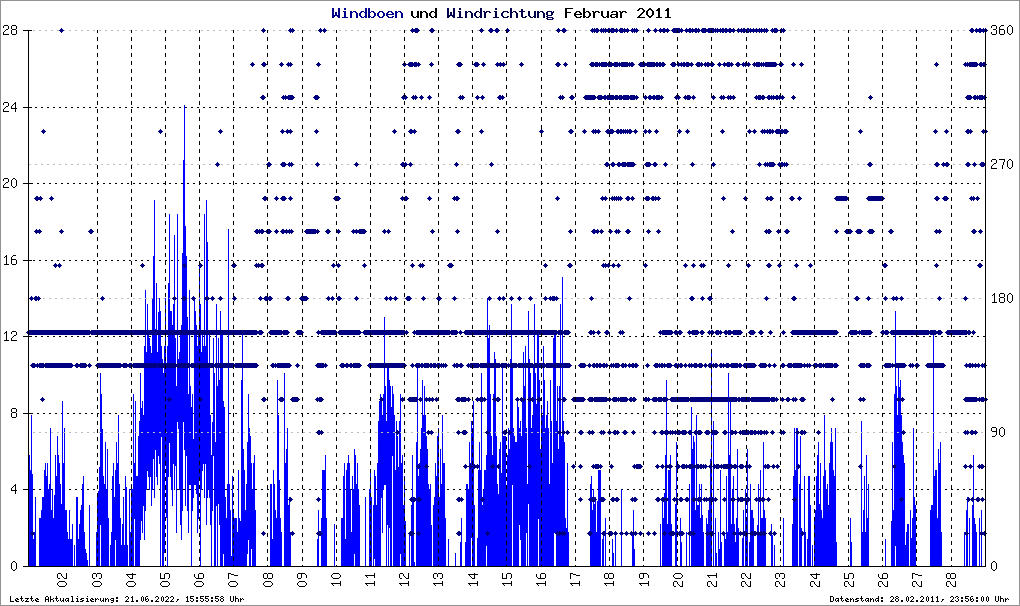This screenshot has width=1020, height=606.
Task: Click the day label 13 on x-axis
Action: (x=438, y=579)
